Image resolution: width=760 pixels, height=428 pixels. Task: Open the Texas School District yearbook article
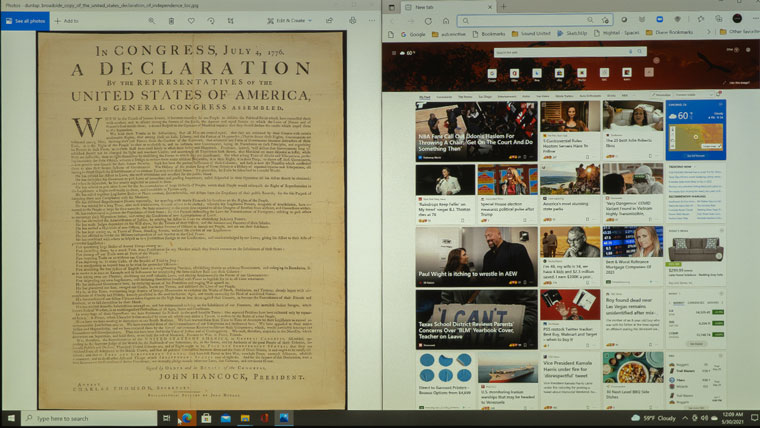pos(476,319)
